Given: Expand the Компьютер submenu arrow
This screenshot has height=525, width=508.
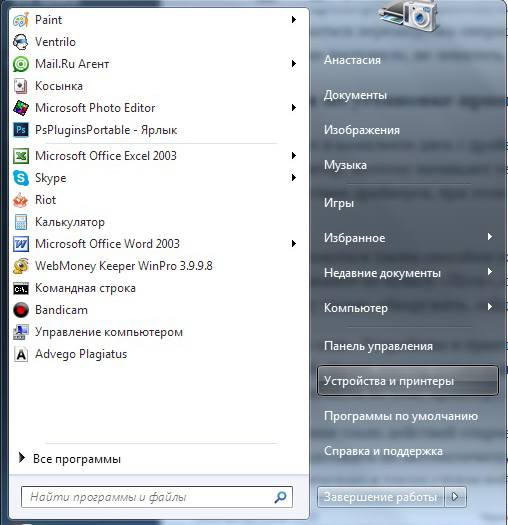Looking at the screenshot, I should pos(490,307).
